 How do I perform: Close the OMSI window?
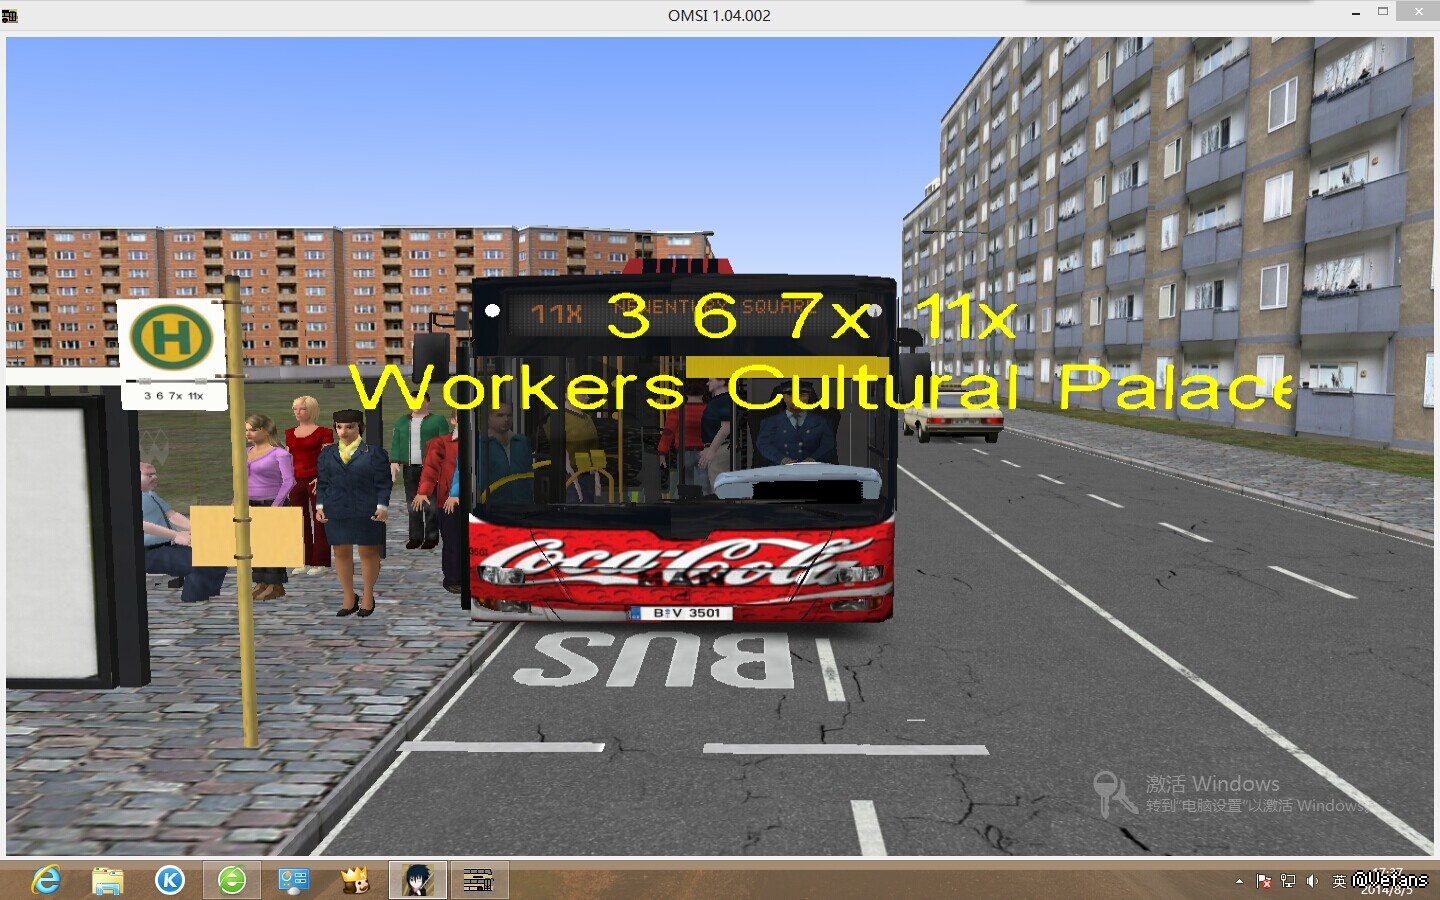1419,12
